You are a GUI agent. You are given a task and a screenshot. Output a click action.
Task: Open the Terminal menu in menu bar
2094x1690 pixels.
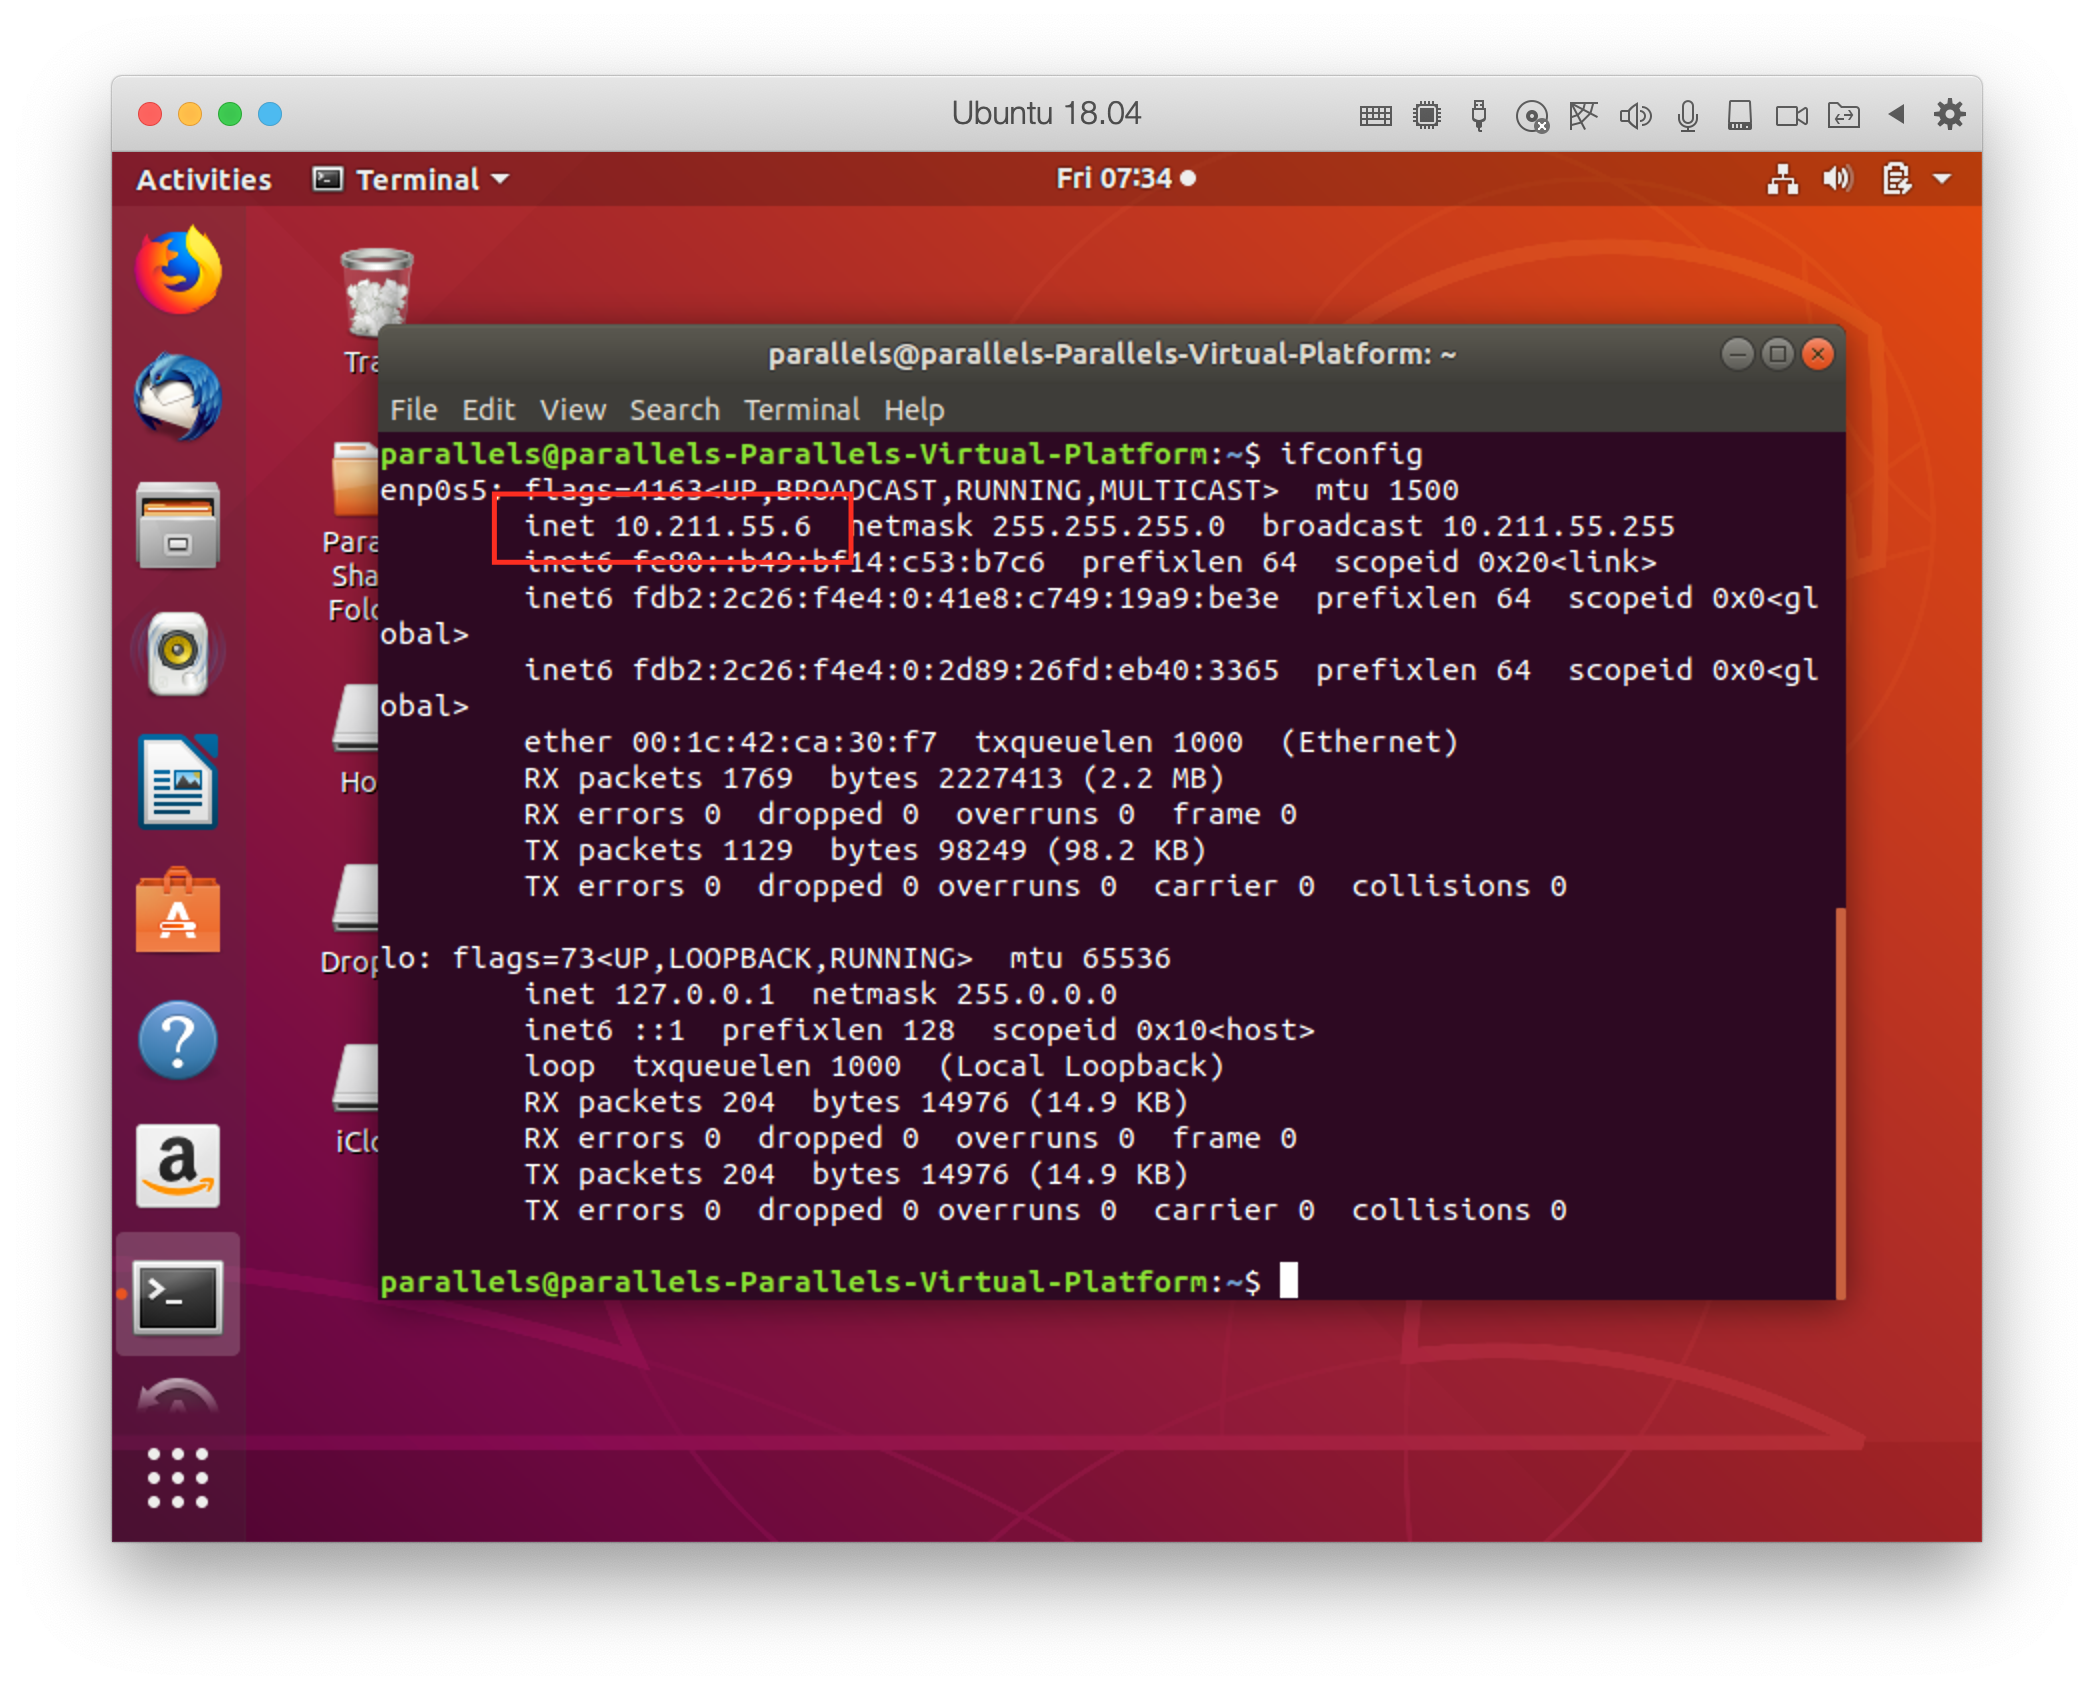click(x=802, y=410)
